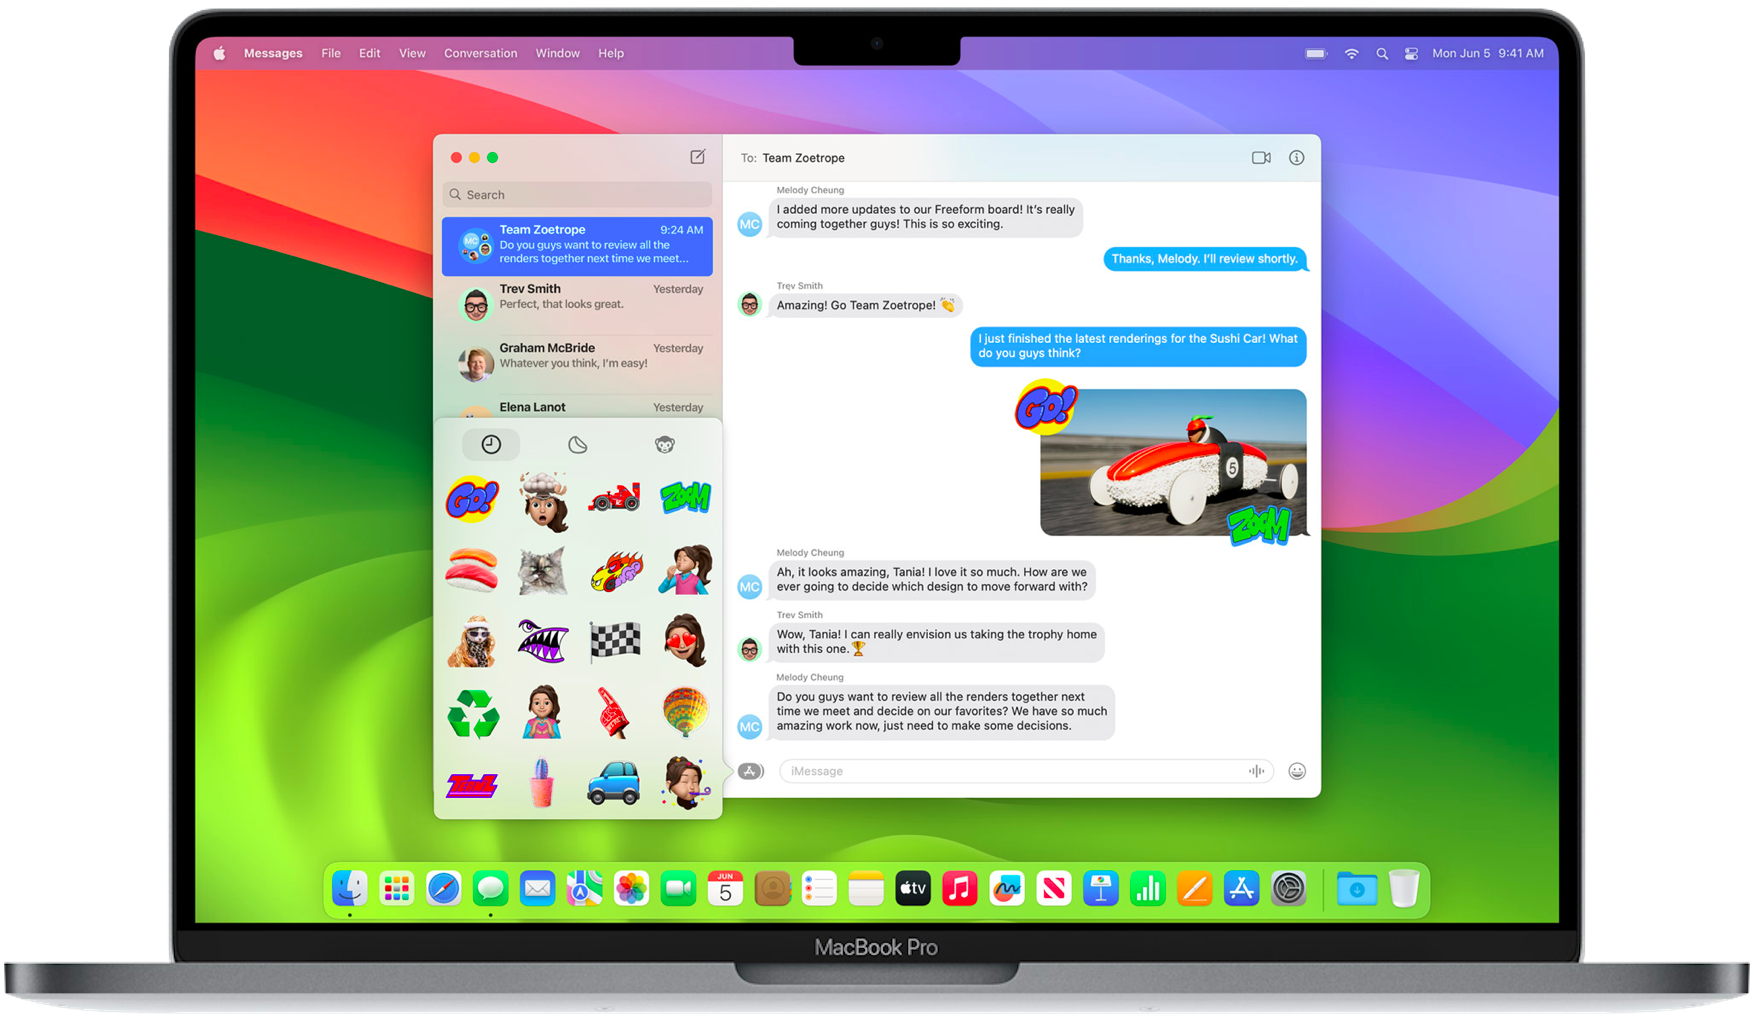Open the File menu
This screenshot has width=1754, height=1025.
[x=331, y=54]
